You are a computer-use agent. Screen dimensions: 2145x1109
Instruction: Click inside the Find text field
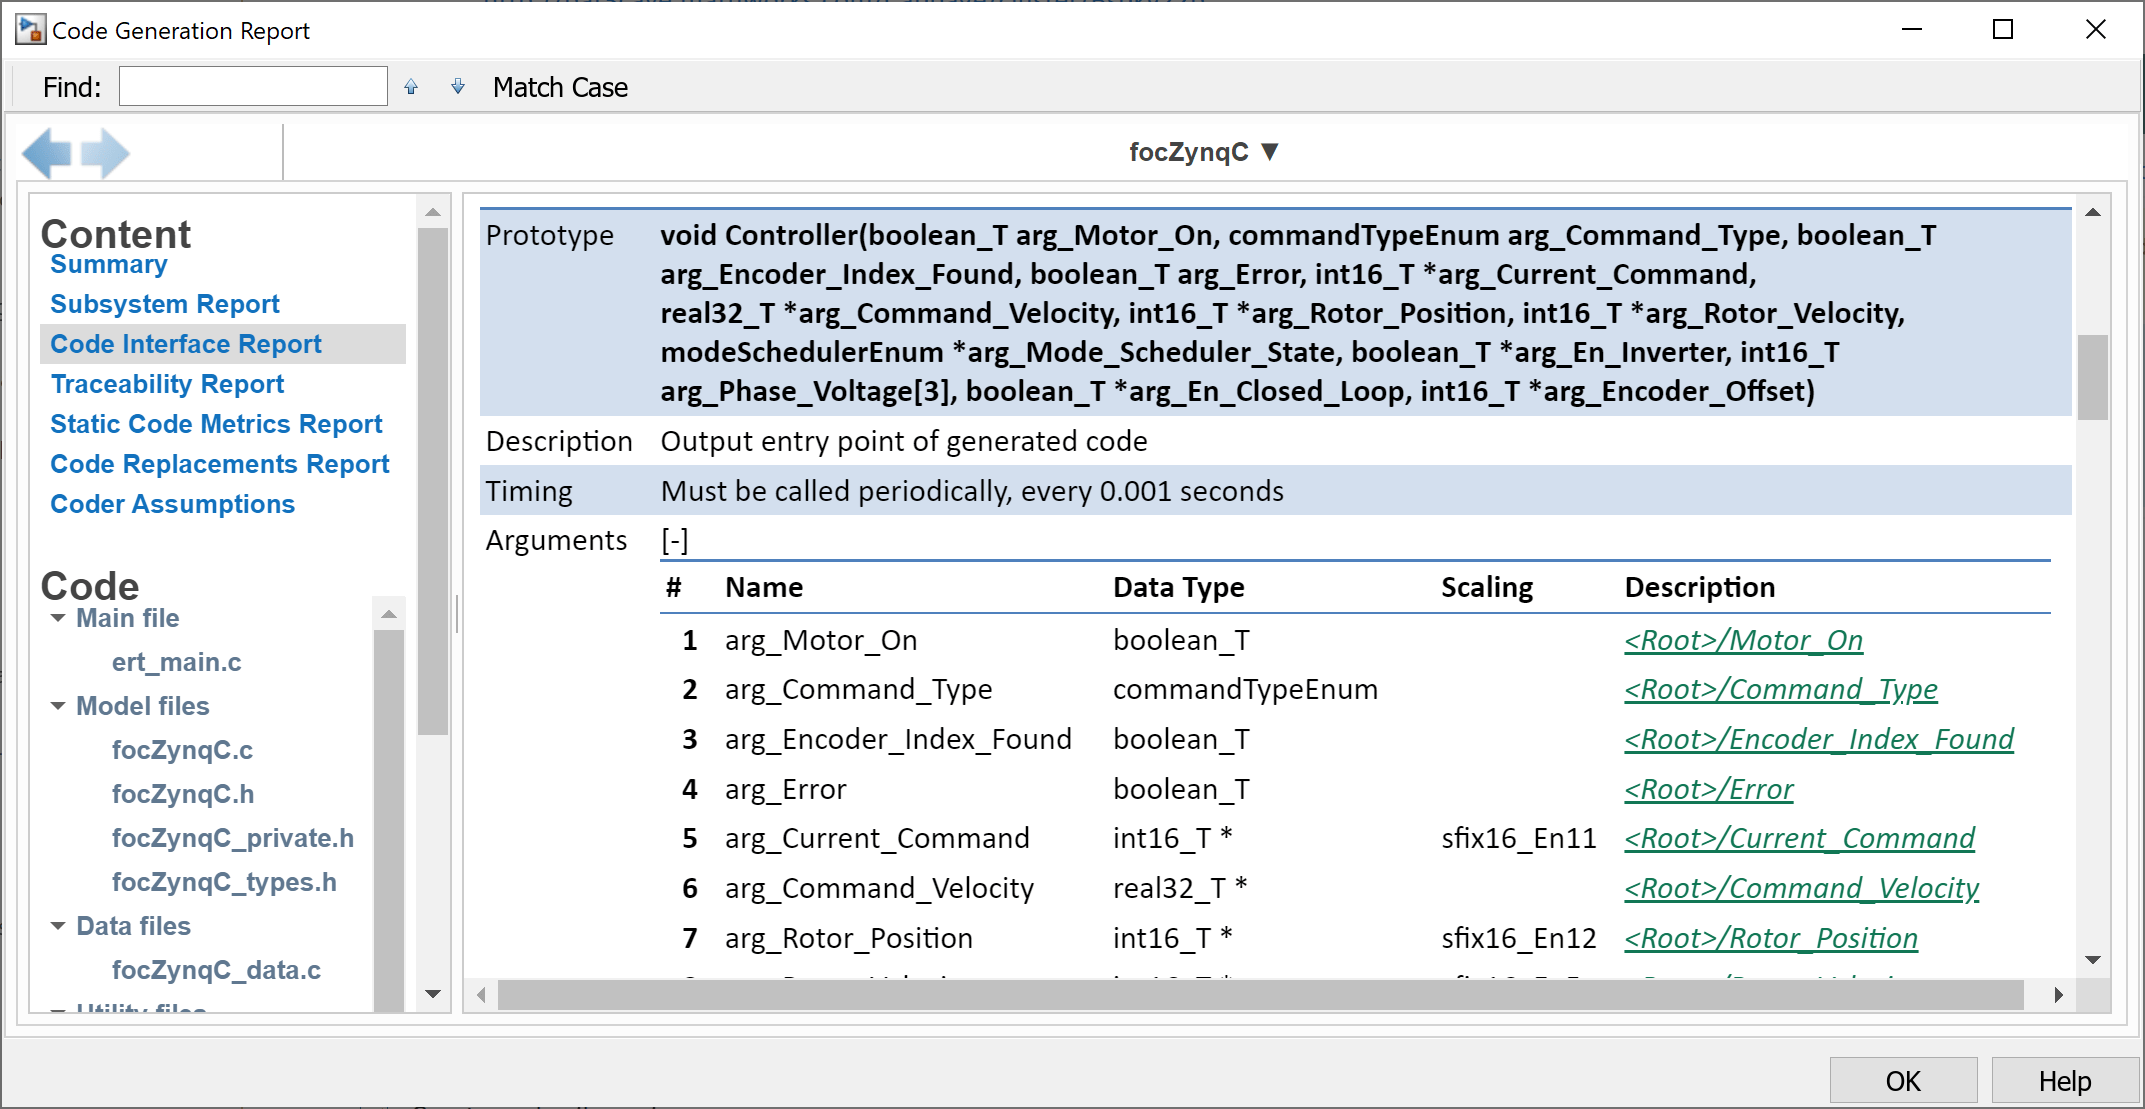pos(253,87)
